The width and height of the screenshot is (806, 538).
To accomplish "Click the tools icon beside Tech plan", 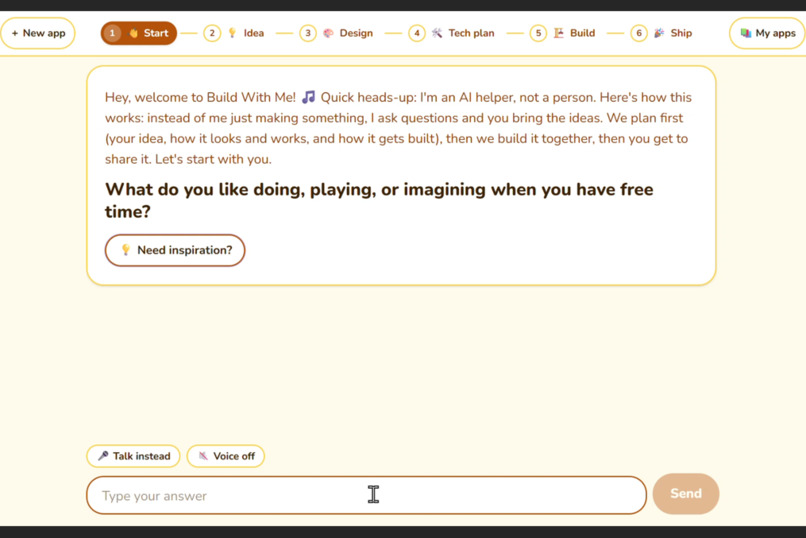I will coord(437,33).
